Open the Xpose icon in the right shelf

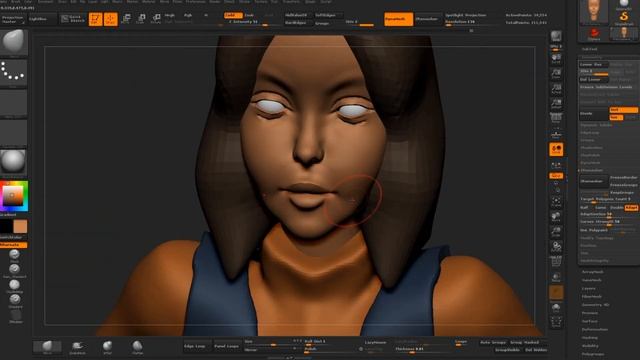tap(556, 322)
